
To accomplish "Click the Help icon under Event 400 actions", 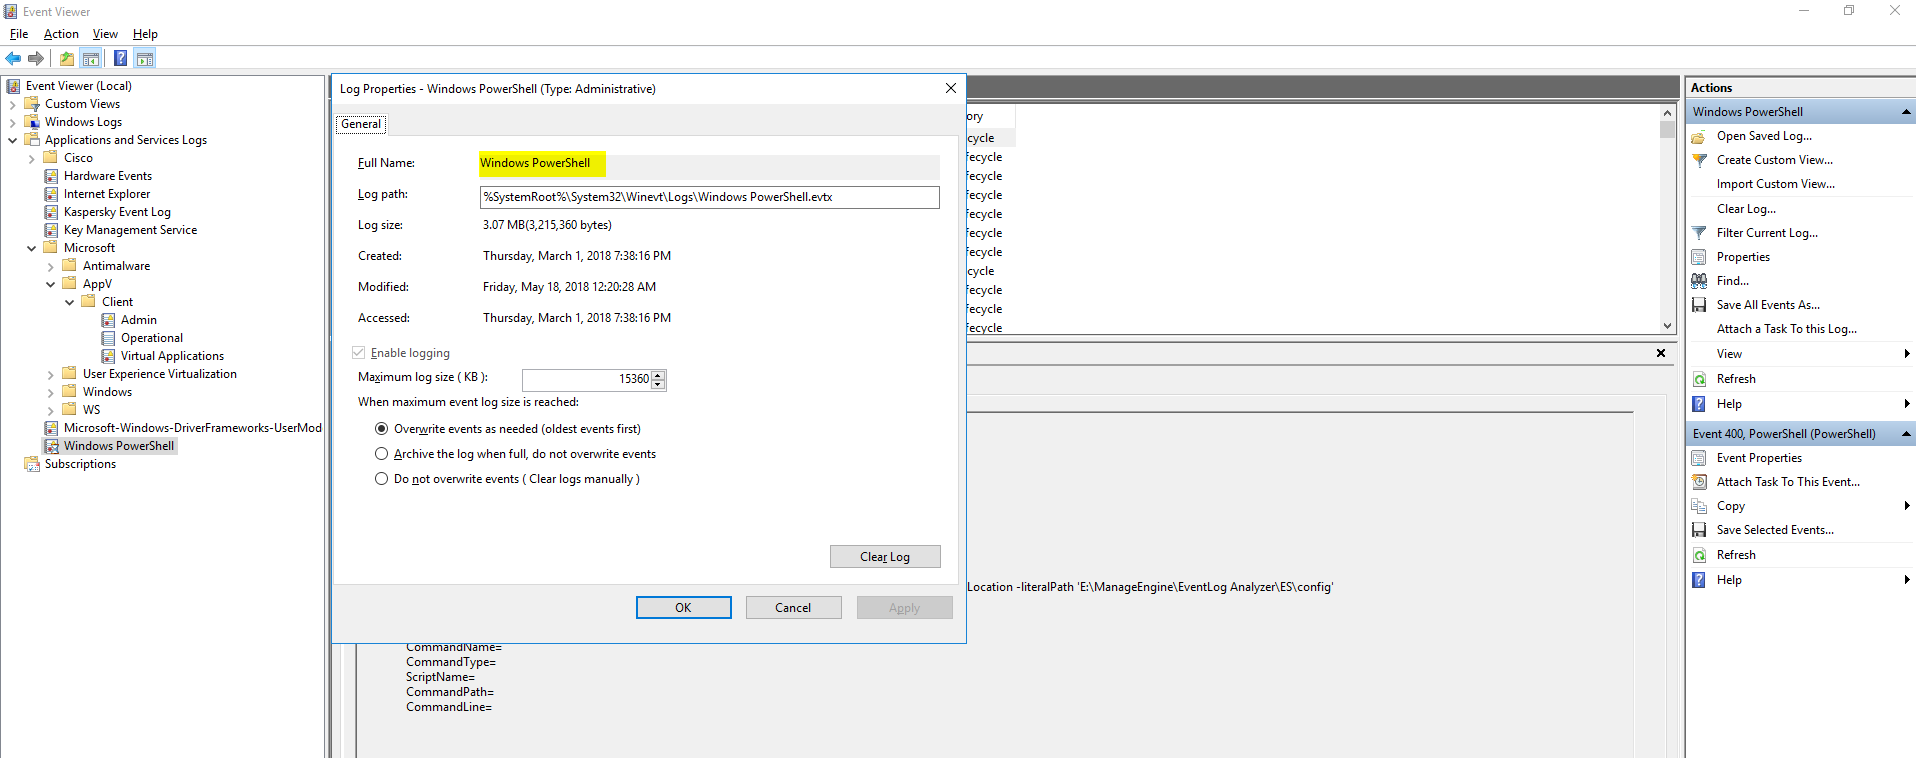I will [x=1699, y=580].
